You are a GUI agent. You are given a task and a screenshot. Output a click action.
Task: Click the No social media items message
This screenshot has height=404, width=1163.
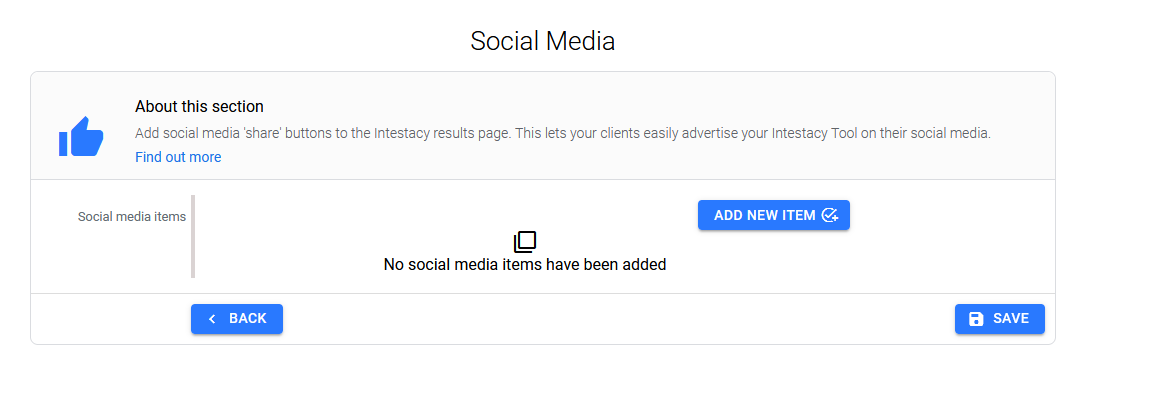tap(525, 265)
